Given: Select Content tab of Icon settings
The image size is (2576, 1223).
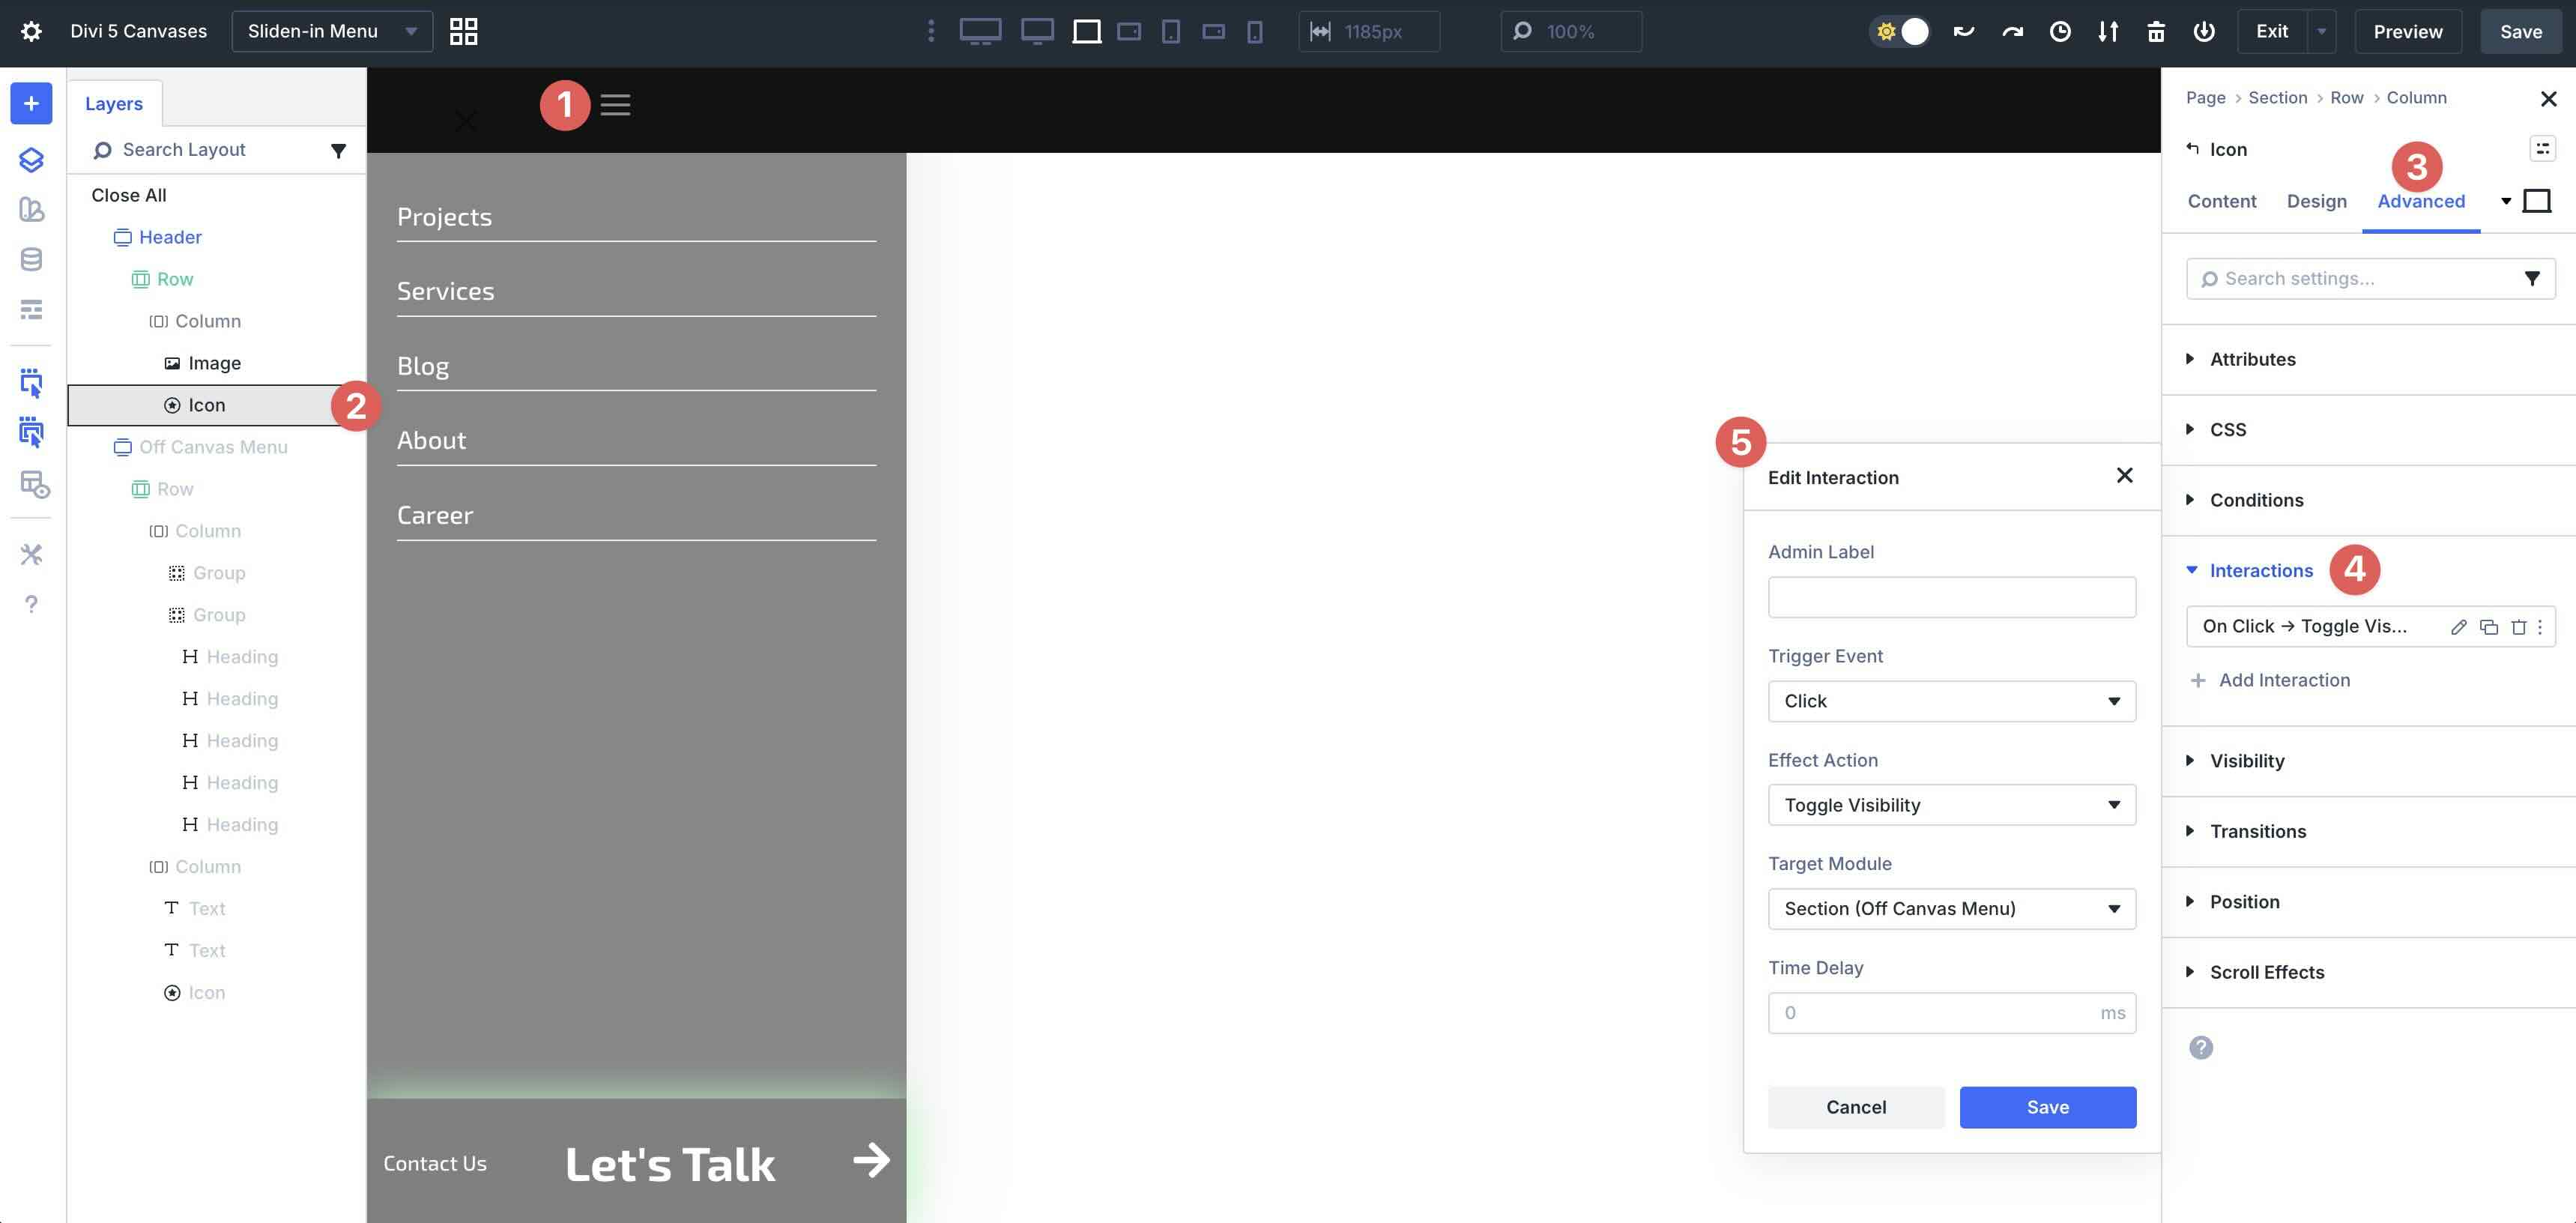Looking at the screenshot, I should pyautogui.click(x=2221, y=201).
